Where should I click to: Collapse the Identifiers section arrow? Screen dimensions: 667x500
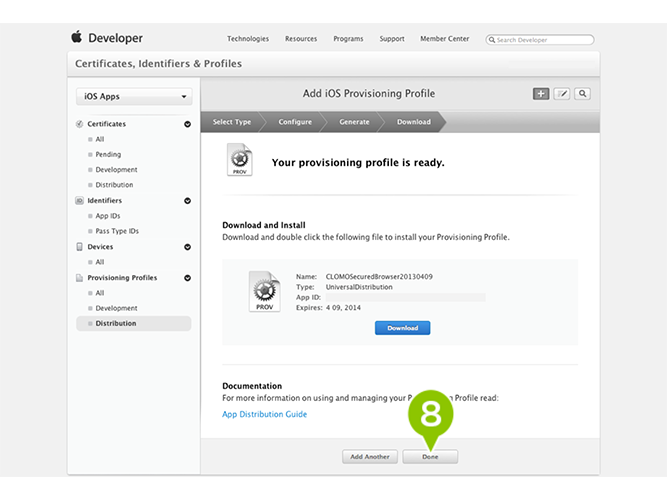coord(187,201)
